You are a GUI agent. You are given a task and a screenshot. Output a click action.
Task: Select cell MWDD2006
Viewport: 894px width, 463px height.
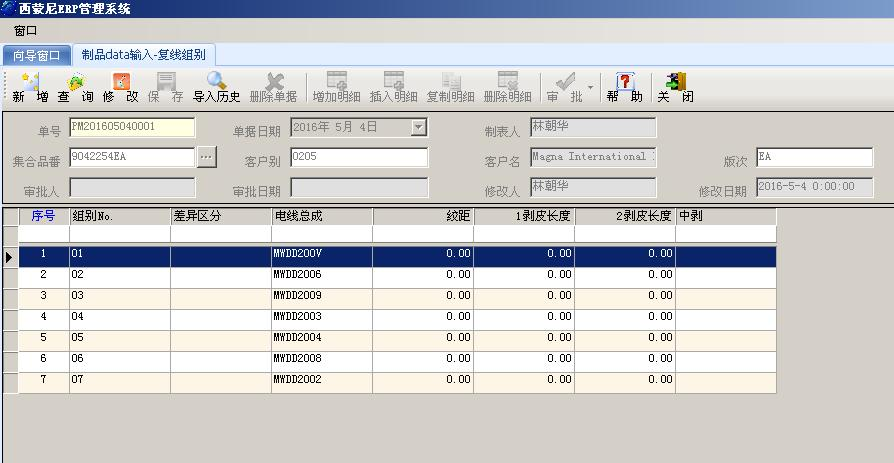click(322, 278)
